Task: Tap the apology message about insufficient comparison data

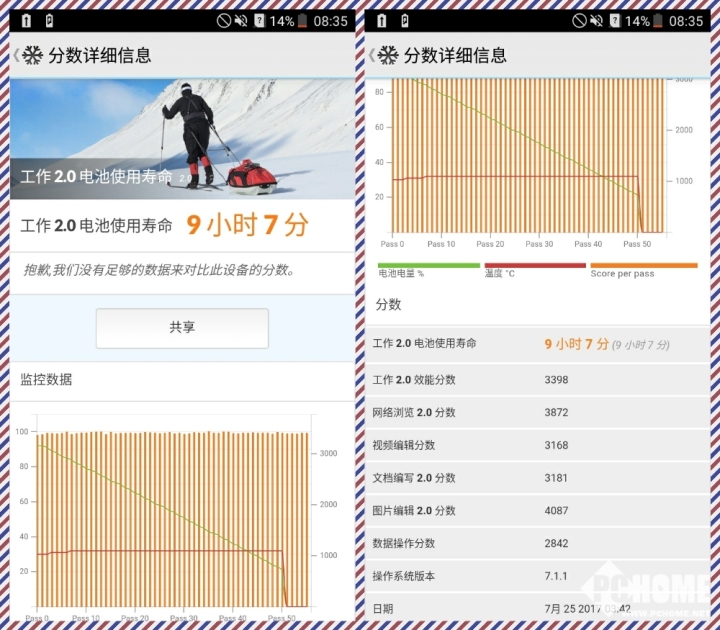Action: tap(159, 270)
